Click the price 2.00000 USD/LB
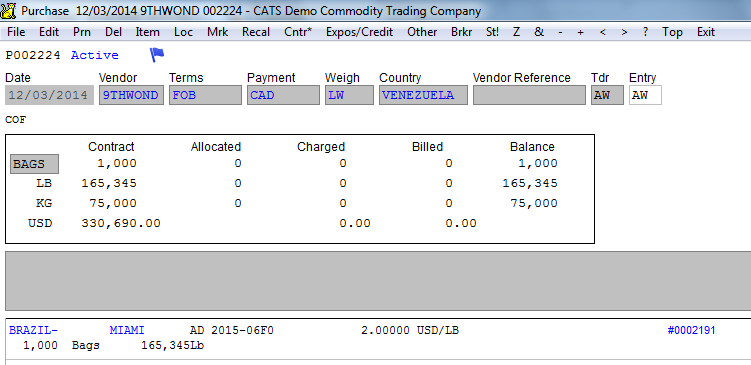This screenshot has height=365, width=751. coord(410,330)
